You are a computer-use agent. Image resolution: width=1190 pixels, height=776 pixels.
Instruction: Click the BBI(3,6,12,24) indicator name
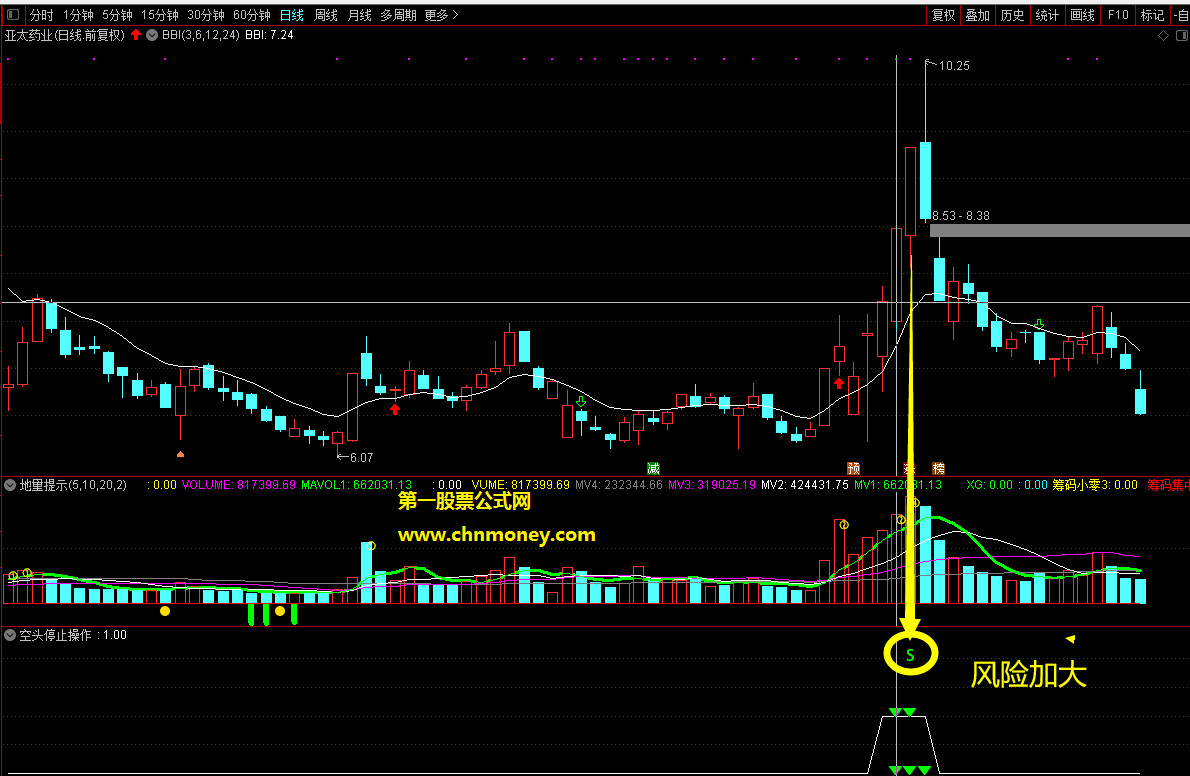coord(200,35)
